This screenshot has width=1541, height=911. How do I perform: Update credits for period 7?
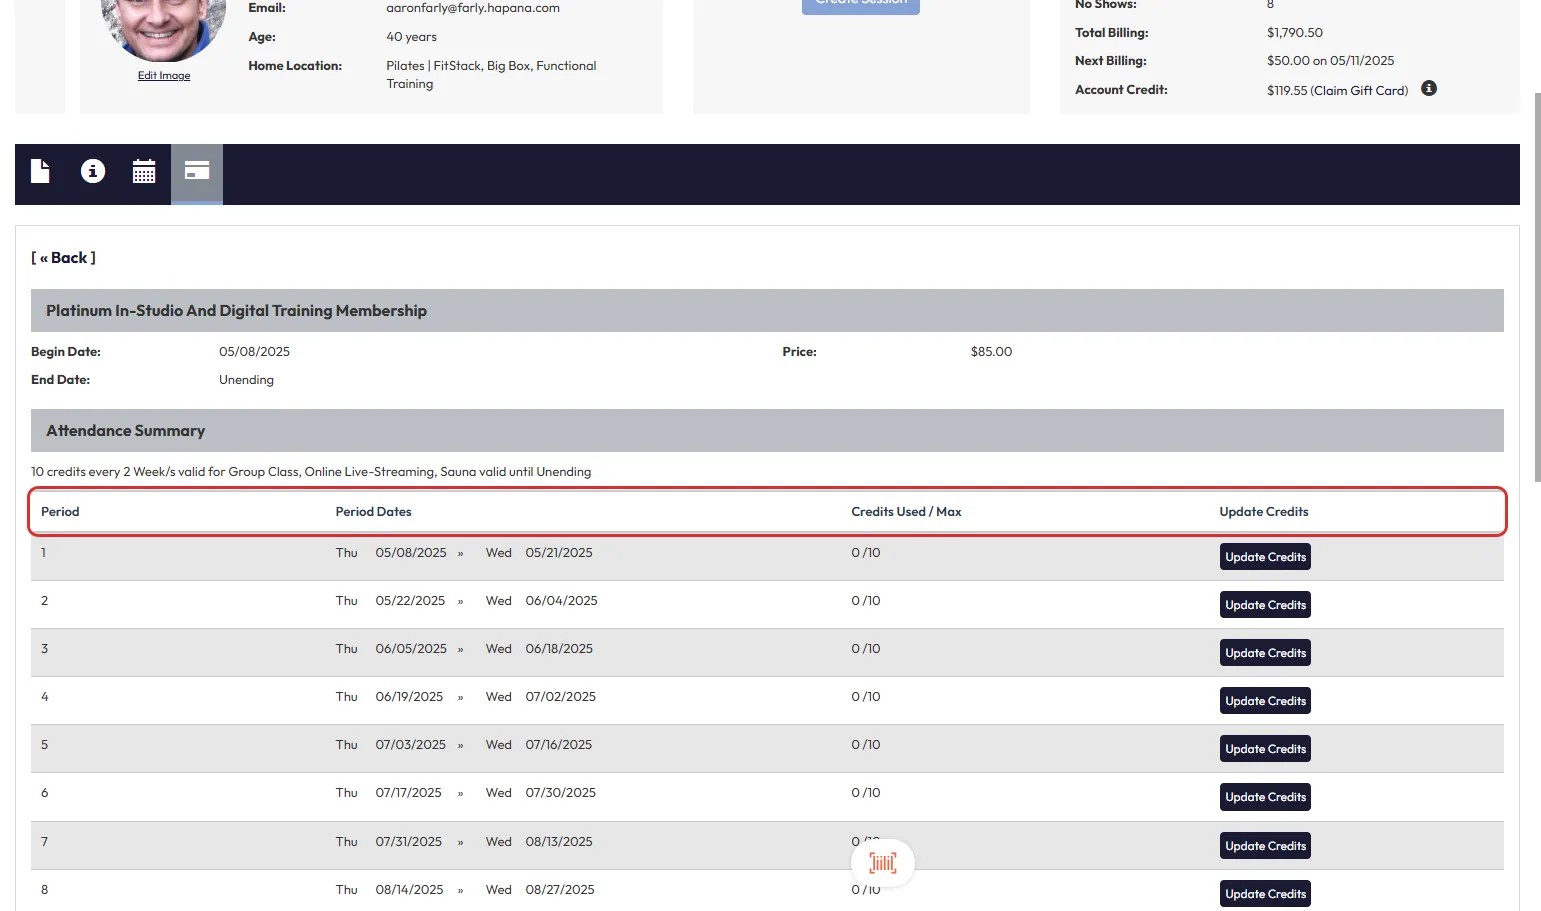[1265, 846]
